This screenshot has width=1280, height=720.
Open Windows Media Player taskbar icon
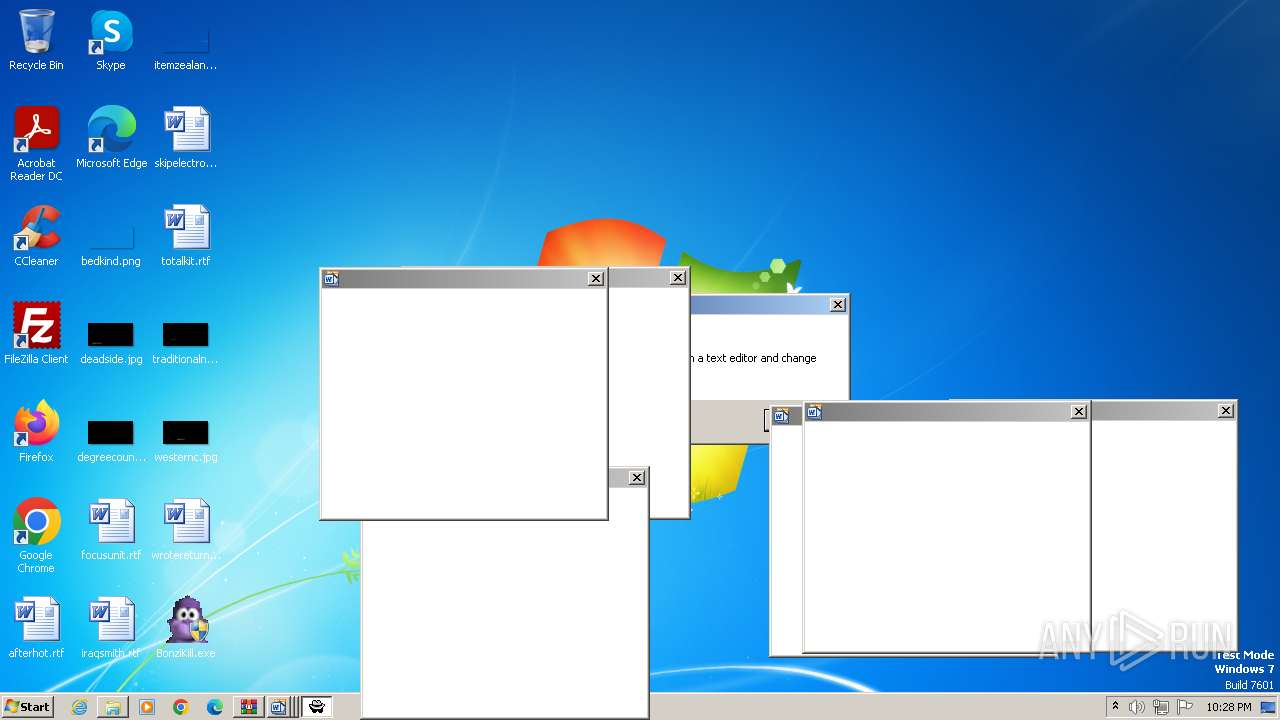tap(147, 707)
